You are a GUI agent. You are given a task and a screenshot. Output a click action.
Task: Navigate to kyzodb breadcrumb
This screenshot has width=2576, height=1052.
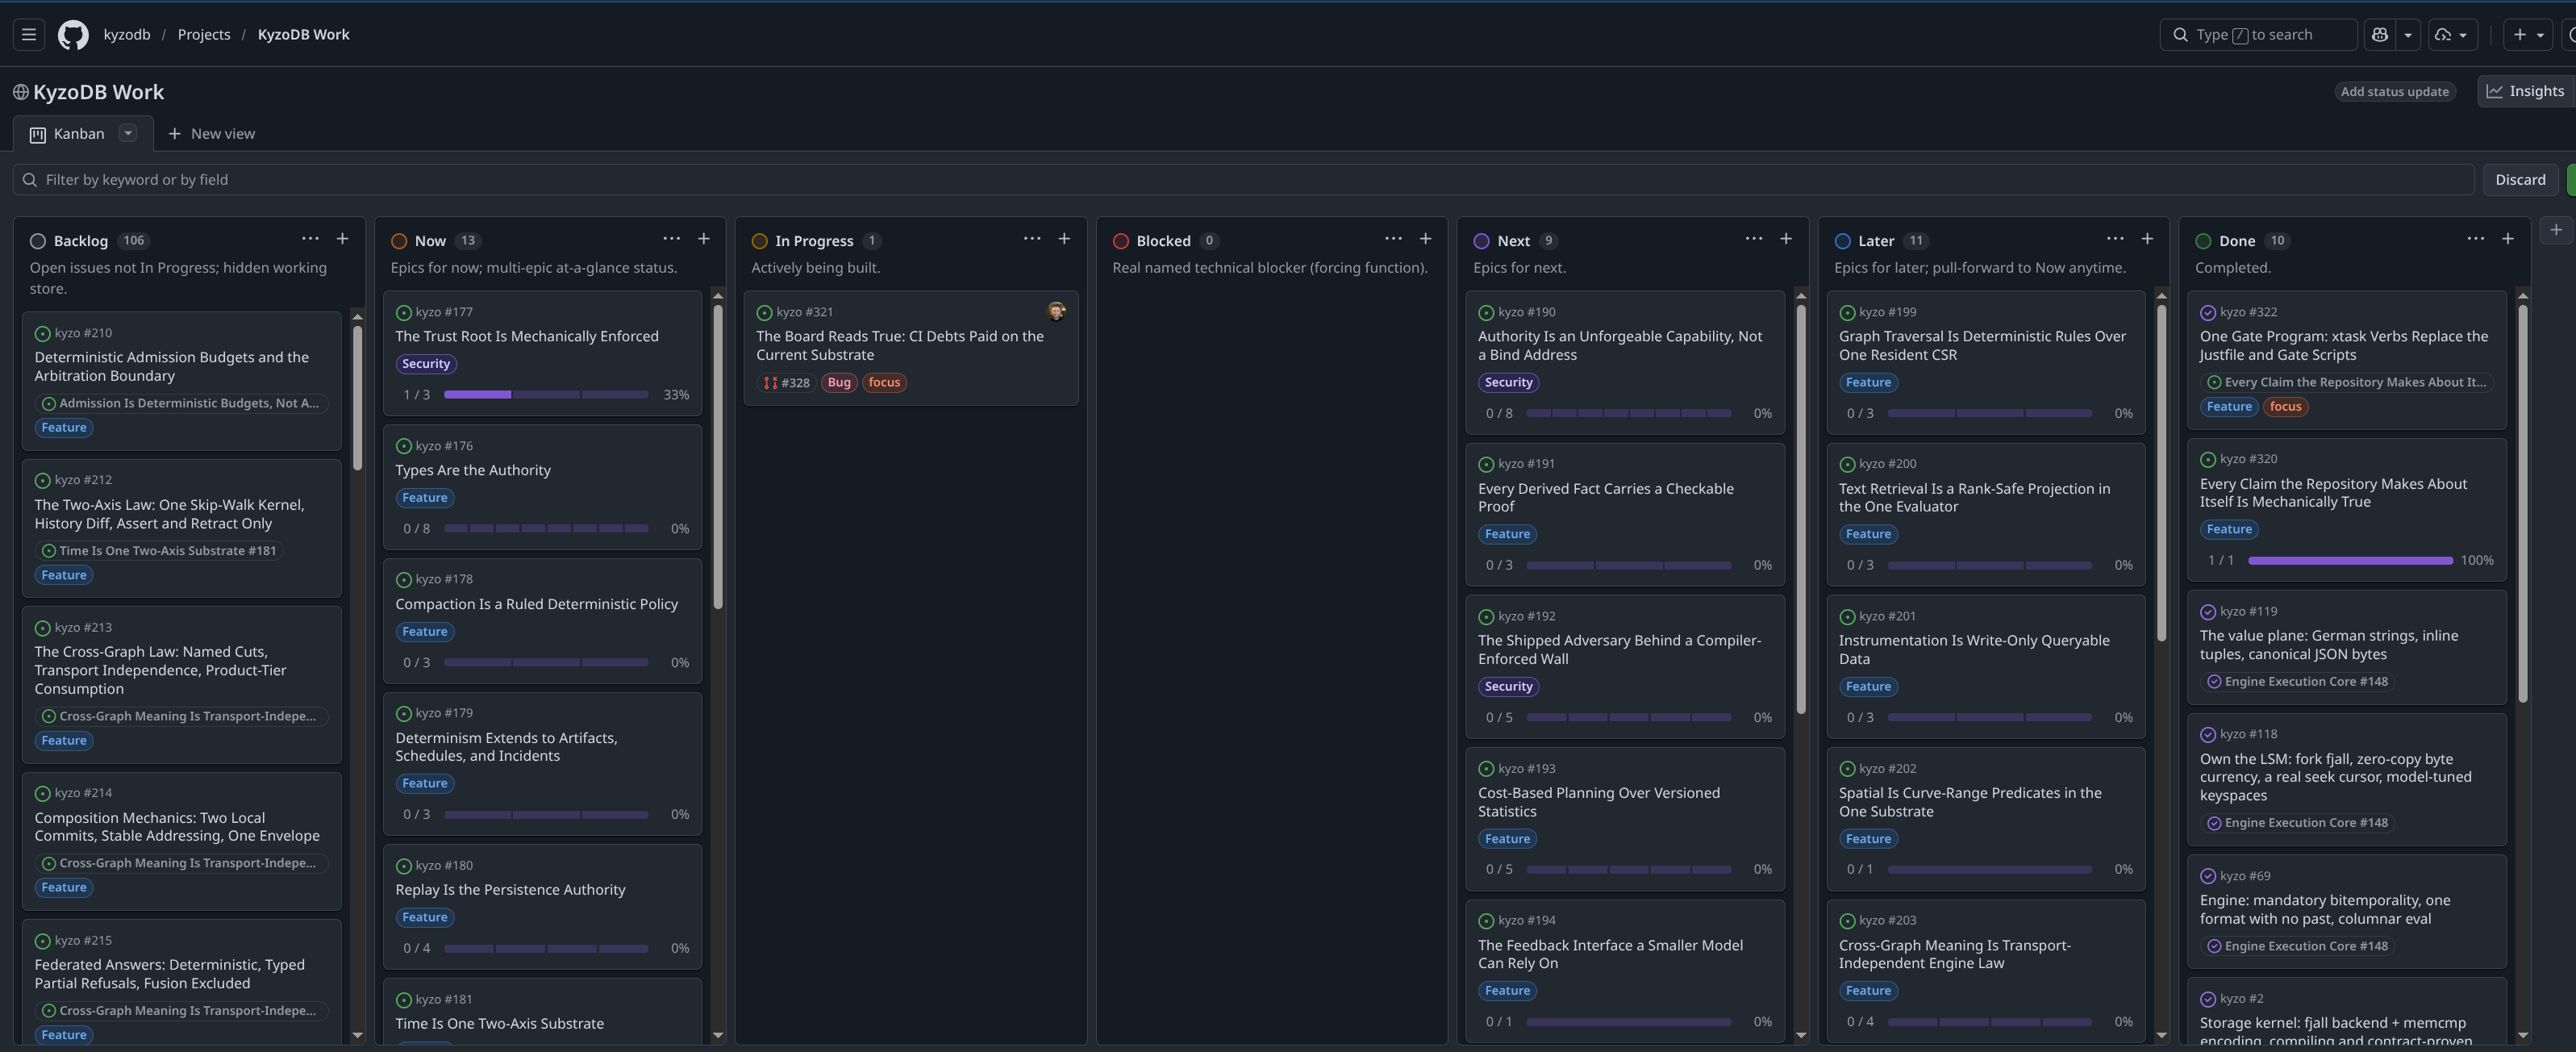point(127,34)
